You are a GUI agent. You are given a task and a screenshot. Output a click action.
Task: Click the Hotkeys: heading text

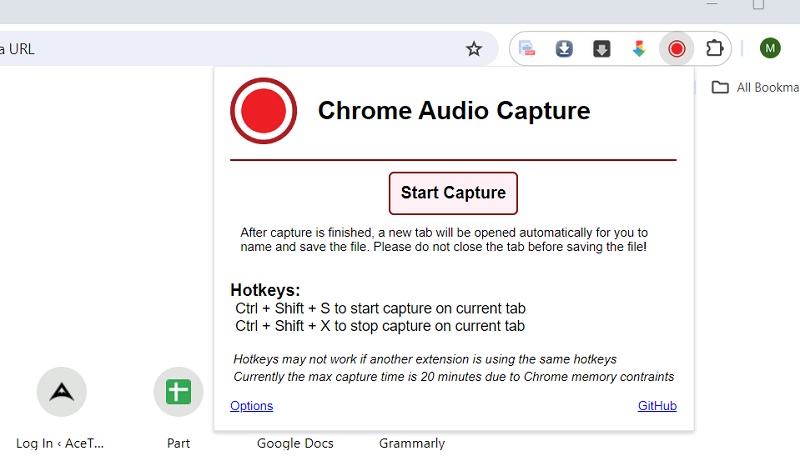(x=265, y=290)
